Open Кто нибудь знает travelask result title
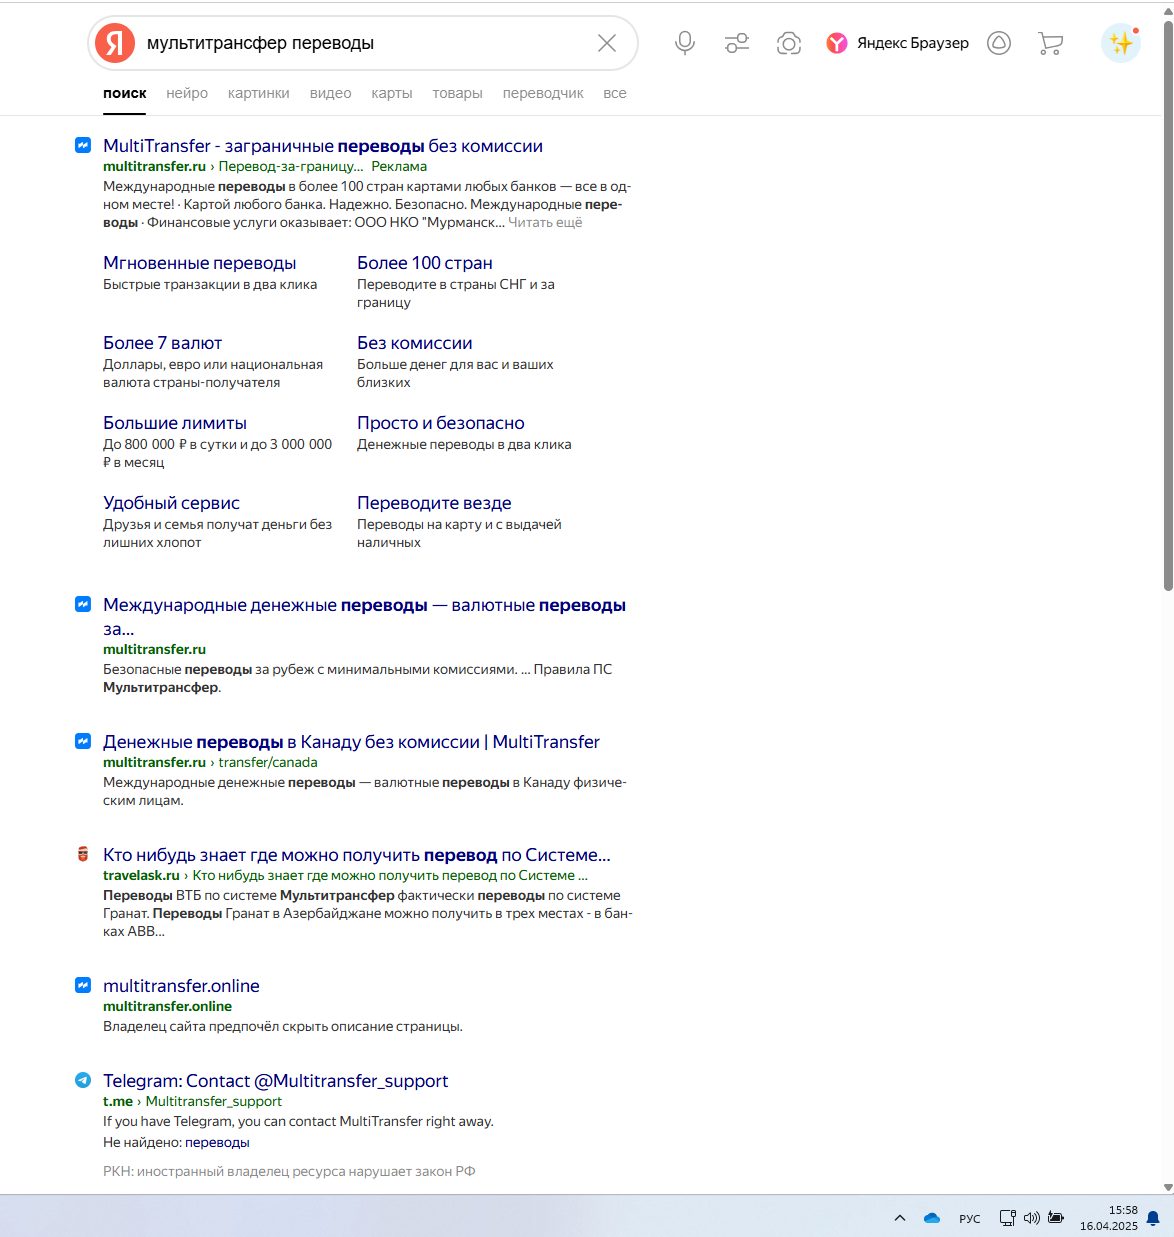Image resolution: width=1174 pixels, height=1237 pixels. point(357,855)
